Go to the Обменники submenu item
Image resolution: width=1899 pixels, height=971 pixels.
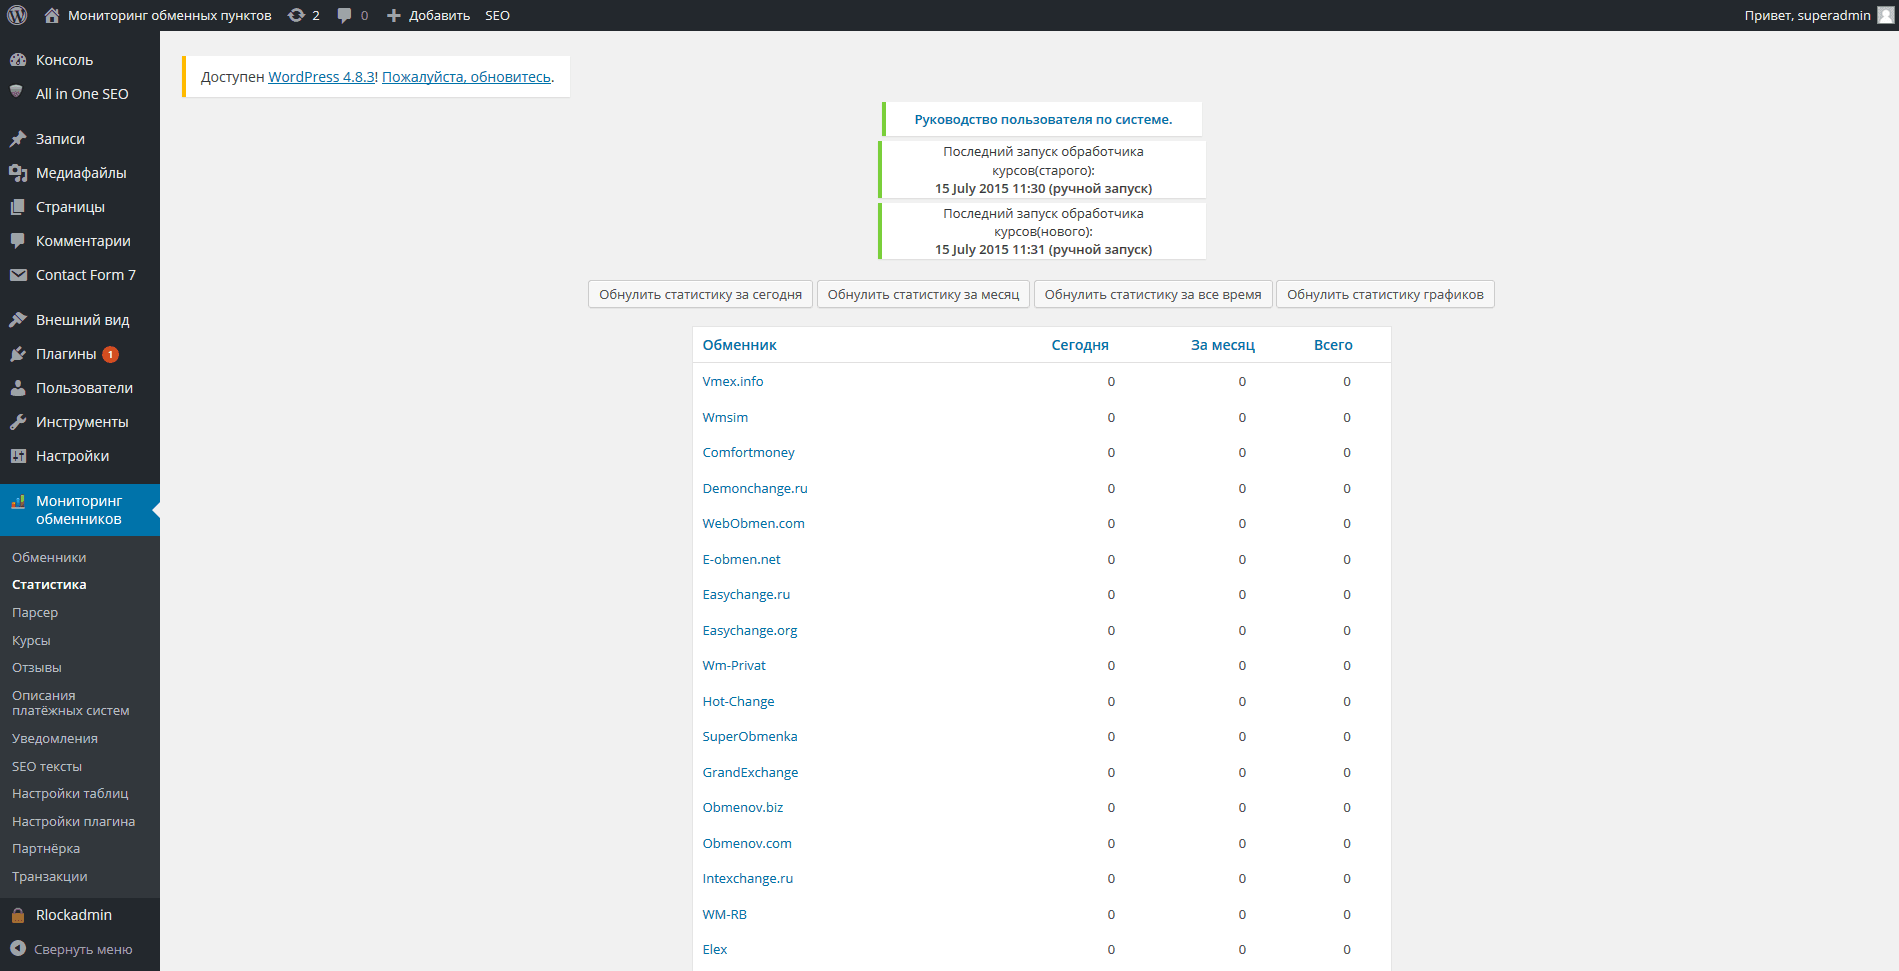pyautogui.click(x=49, y=558)
